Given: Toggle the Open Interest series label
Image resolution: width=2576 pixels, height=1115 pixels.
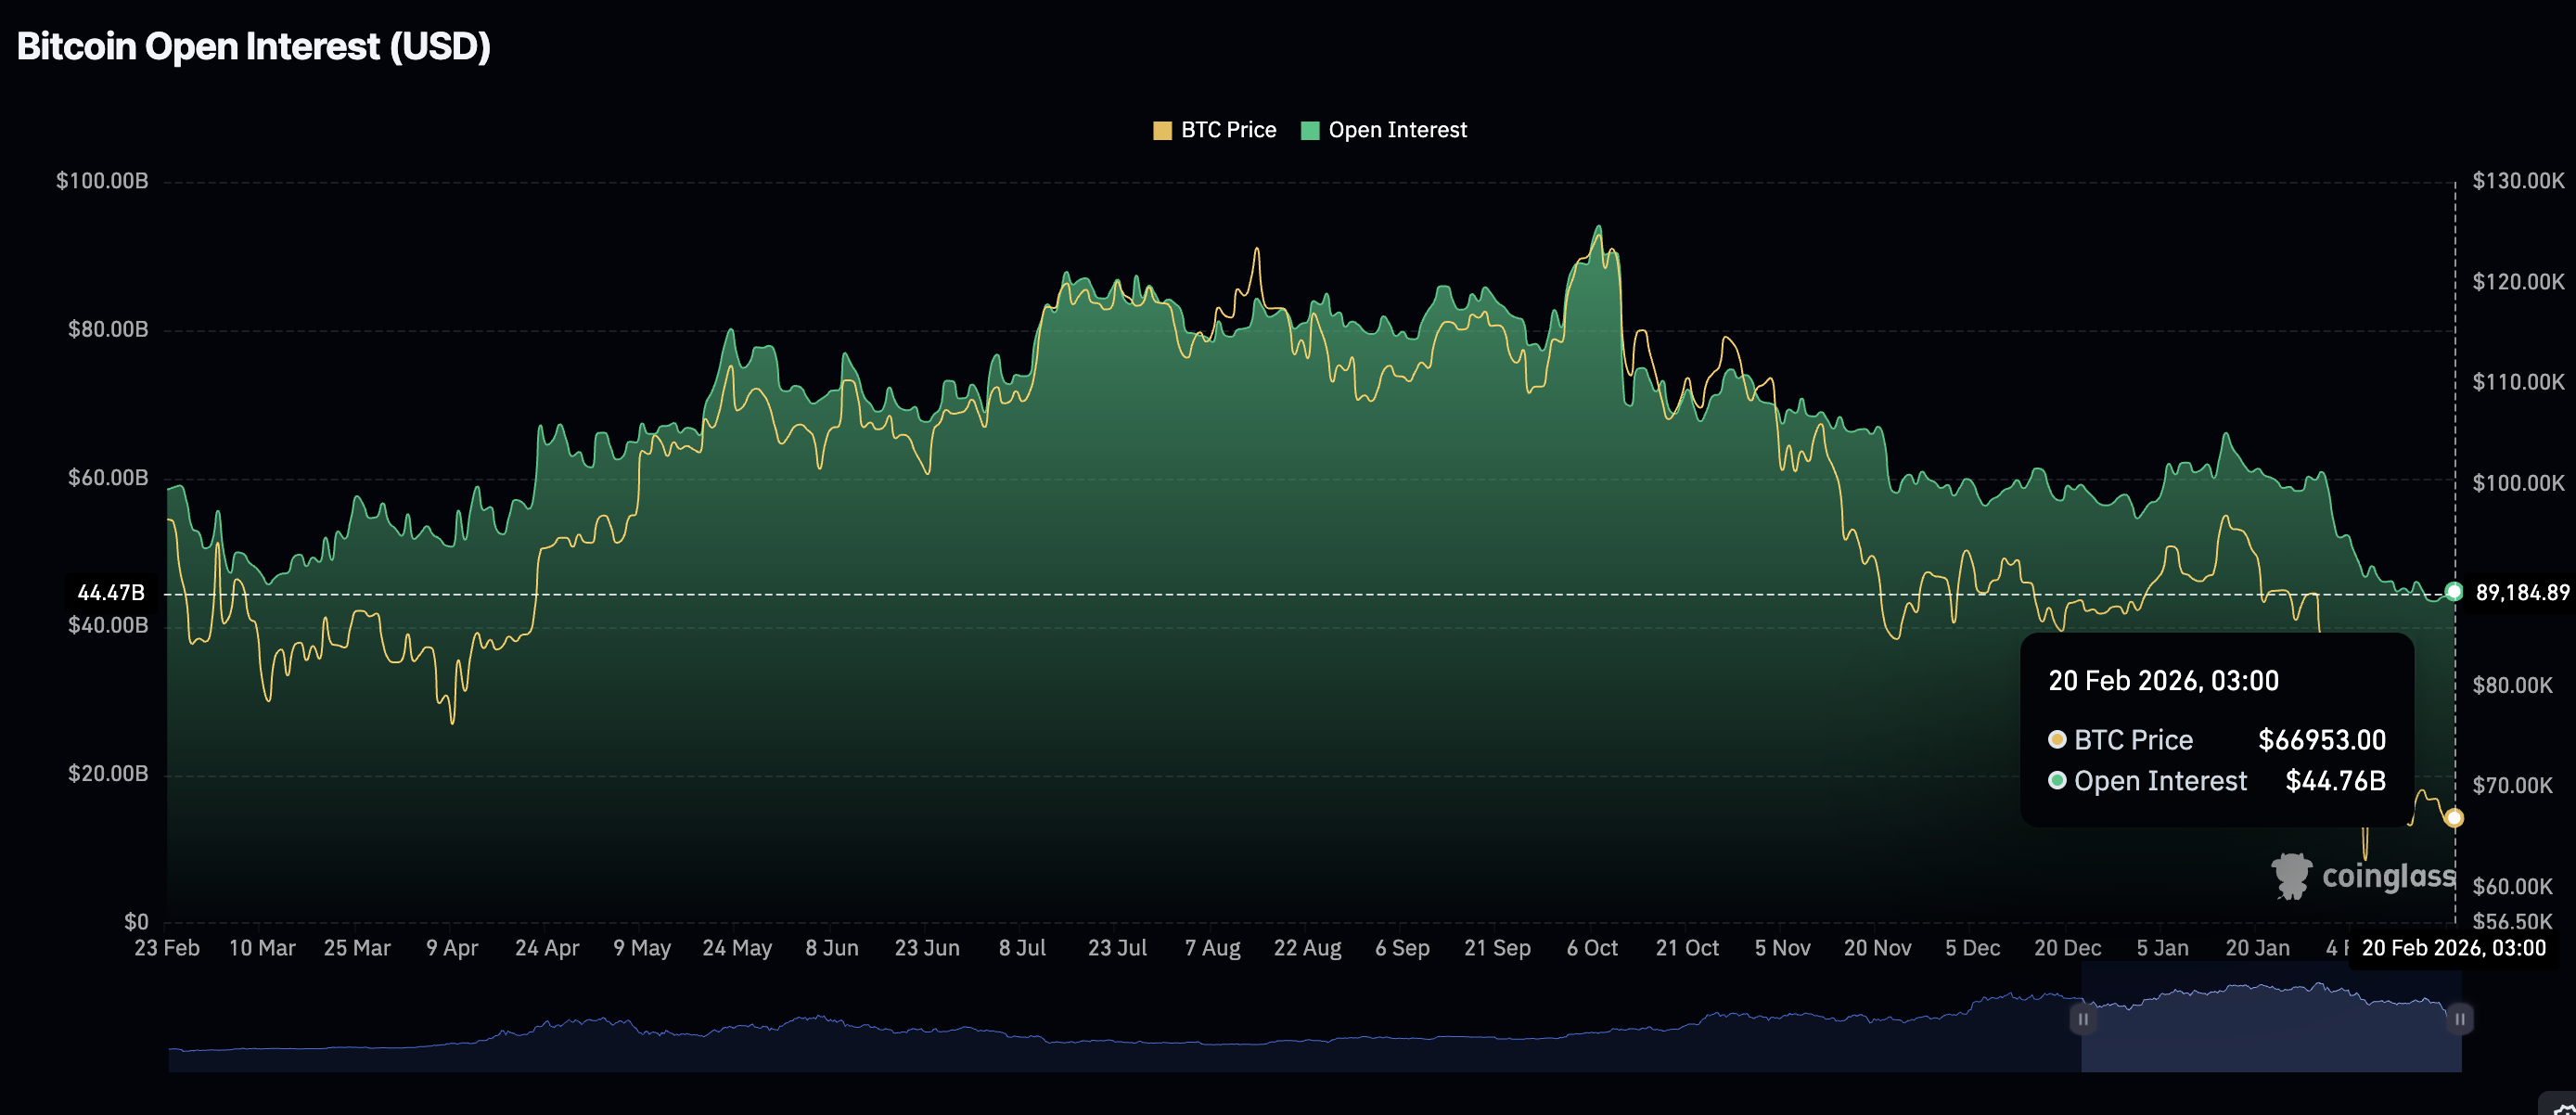Looking at the screenshot, I should click(1397, 130).
